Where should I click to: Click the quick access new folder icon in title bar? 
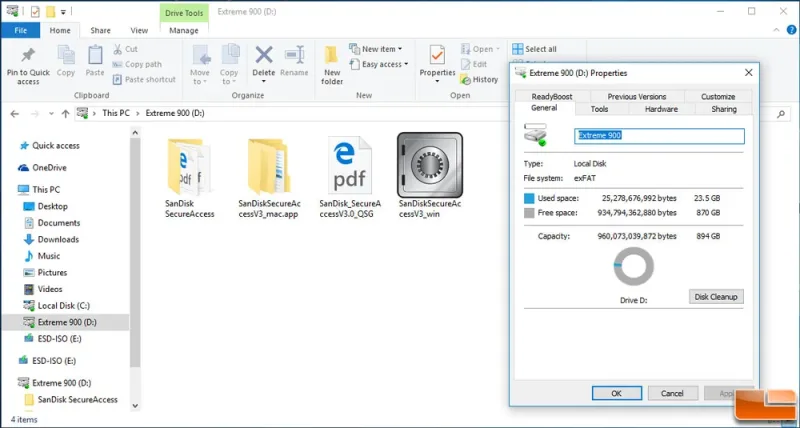click(x=50, y=11)
